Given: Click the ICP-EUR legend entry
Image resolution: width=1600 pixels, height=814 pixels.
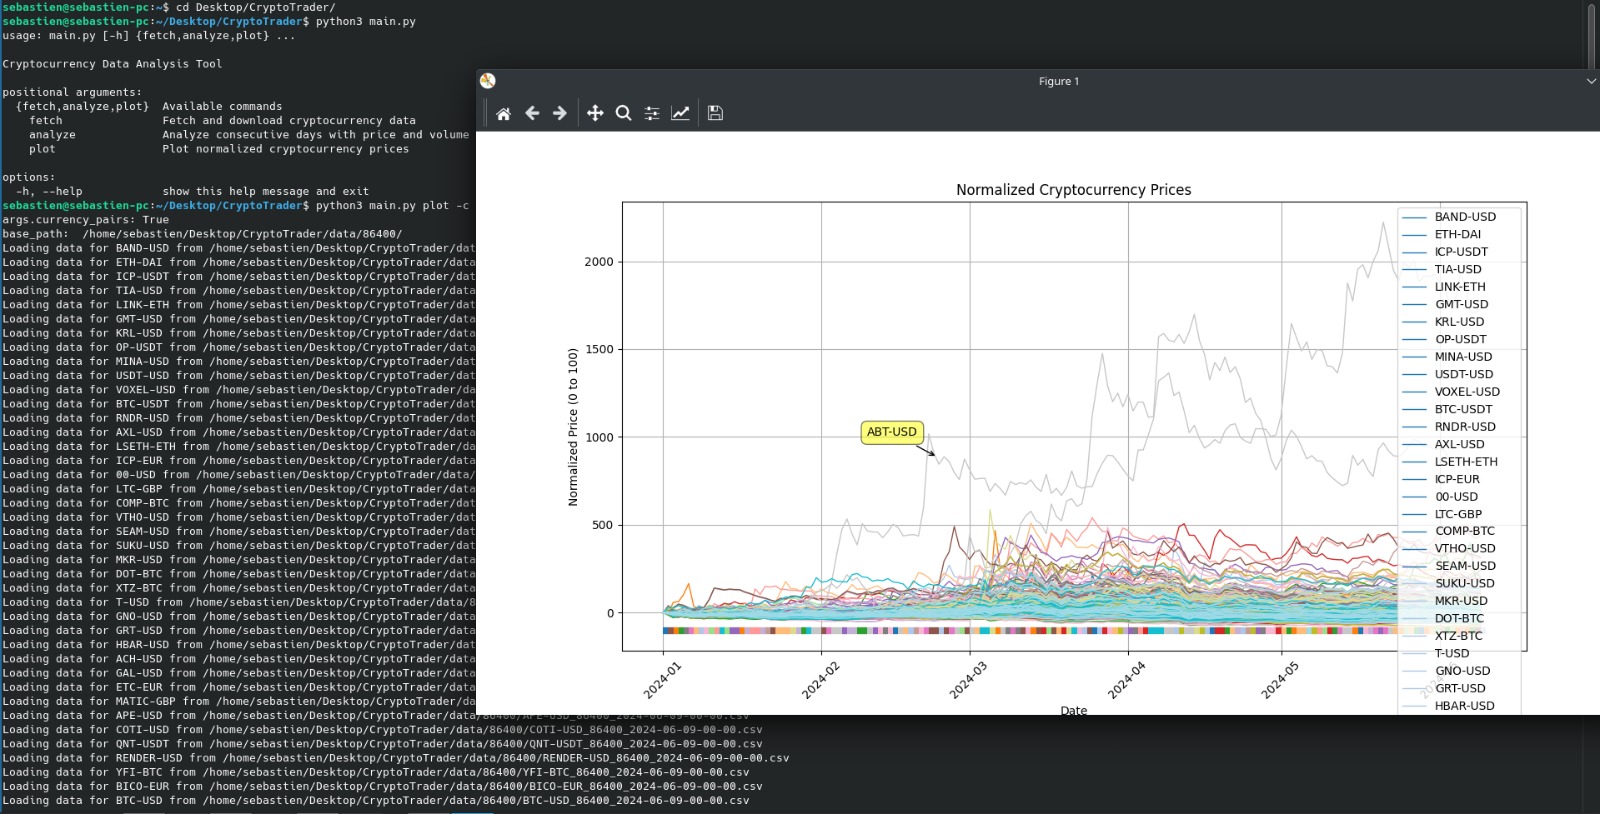Looking at the screenshot, I should (1441, 479).
